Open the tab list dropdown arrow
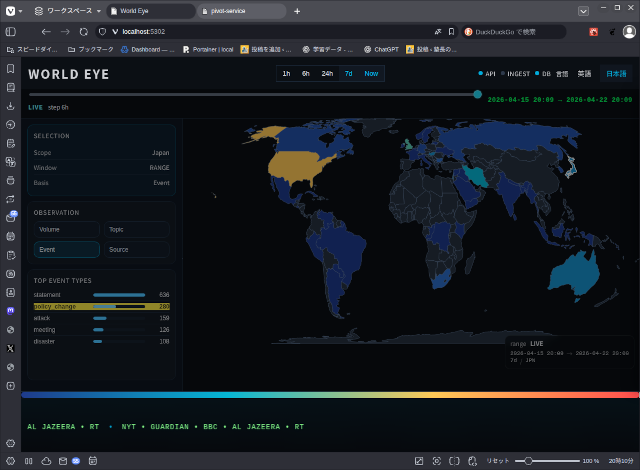Image resolution: width=640 pixels, height=470 pixels. pyautogui.click(x=583, y=11)
